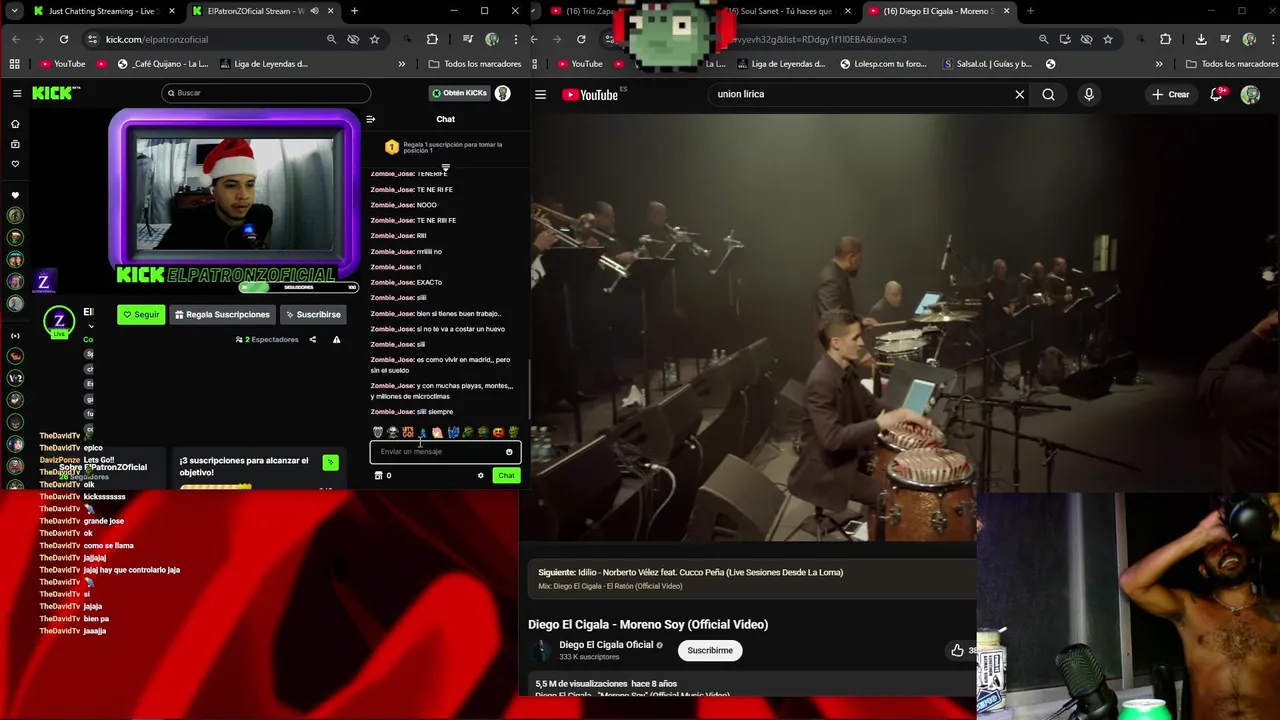The width and height of the screenshot is (1280, 720).
Task: Open YouTube account avatar
Action: (1250, 95)
